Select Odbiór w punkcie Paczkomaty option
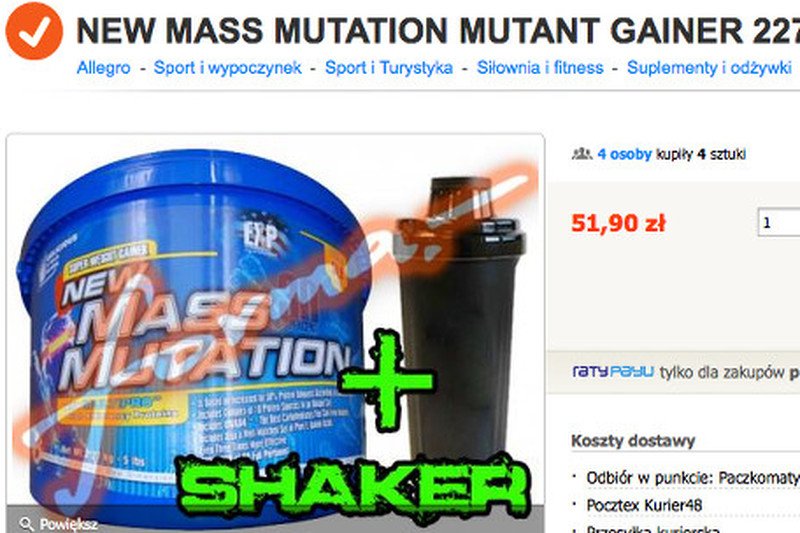Image resolution: width=800 pixels, height=533 pixels. tap(693, 478)
